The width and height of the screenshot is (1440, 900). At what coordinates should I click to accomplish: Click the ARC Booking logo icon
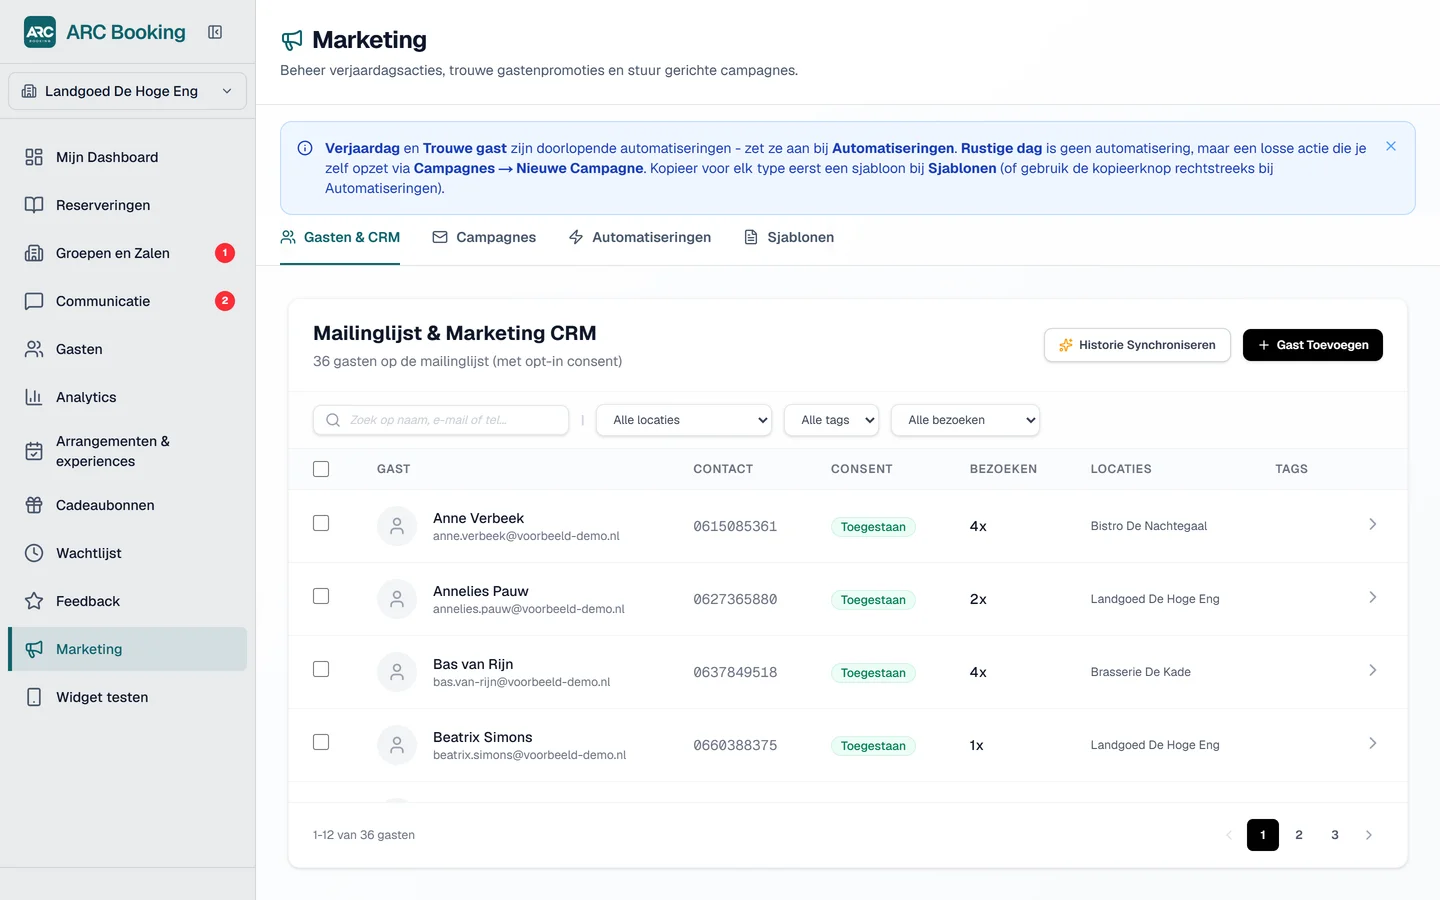pos(40,32)
